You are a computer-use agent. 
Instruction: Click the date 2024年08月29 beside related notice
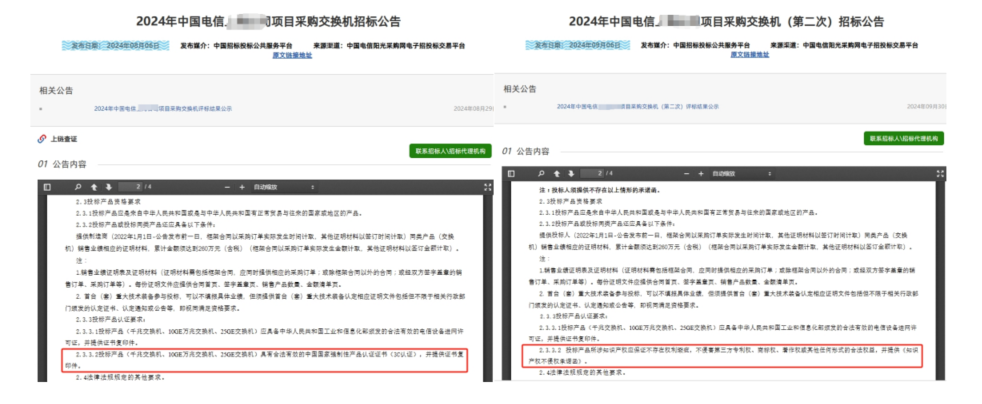(x=473, y=108)
